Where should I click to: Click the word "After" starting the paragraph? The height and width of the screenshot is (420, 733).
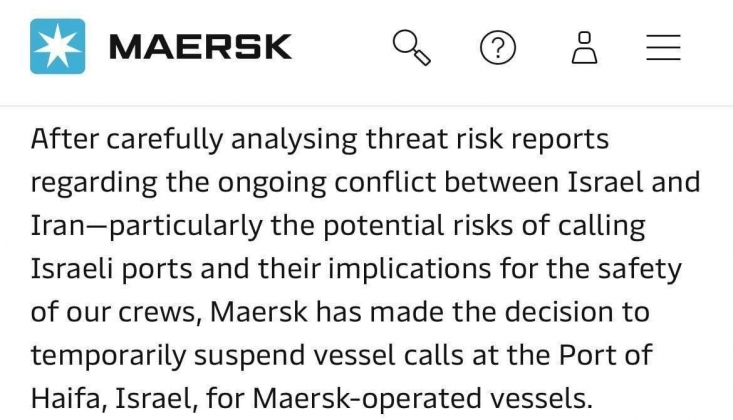pyautogui.click(x=65, y=139)
